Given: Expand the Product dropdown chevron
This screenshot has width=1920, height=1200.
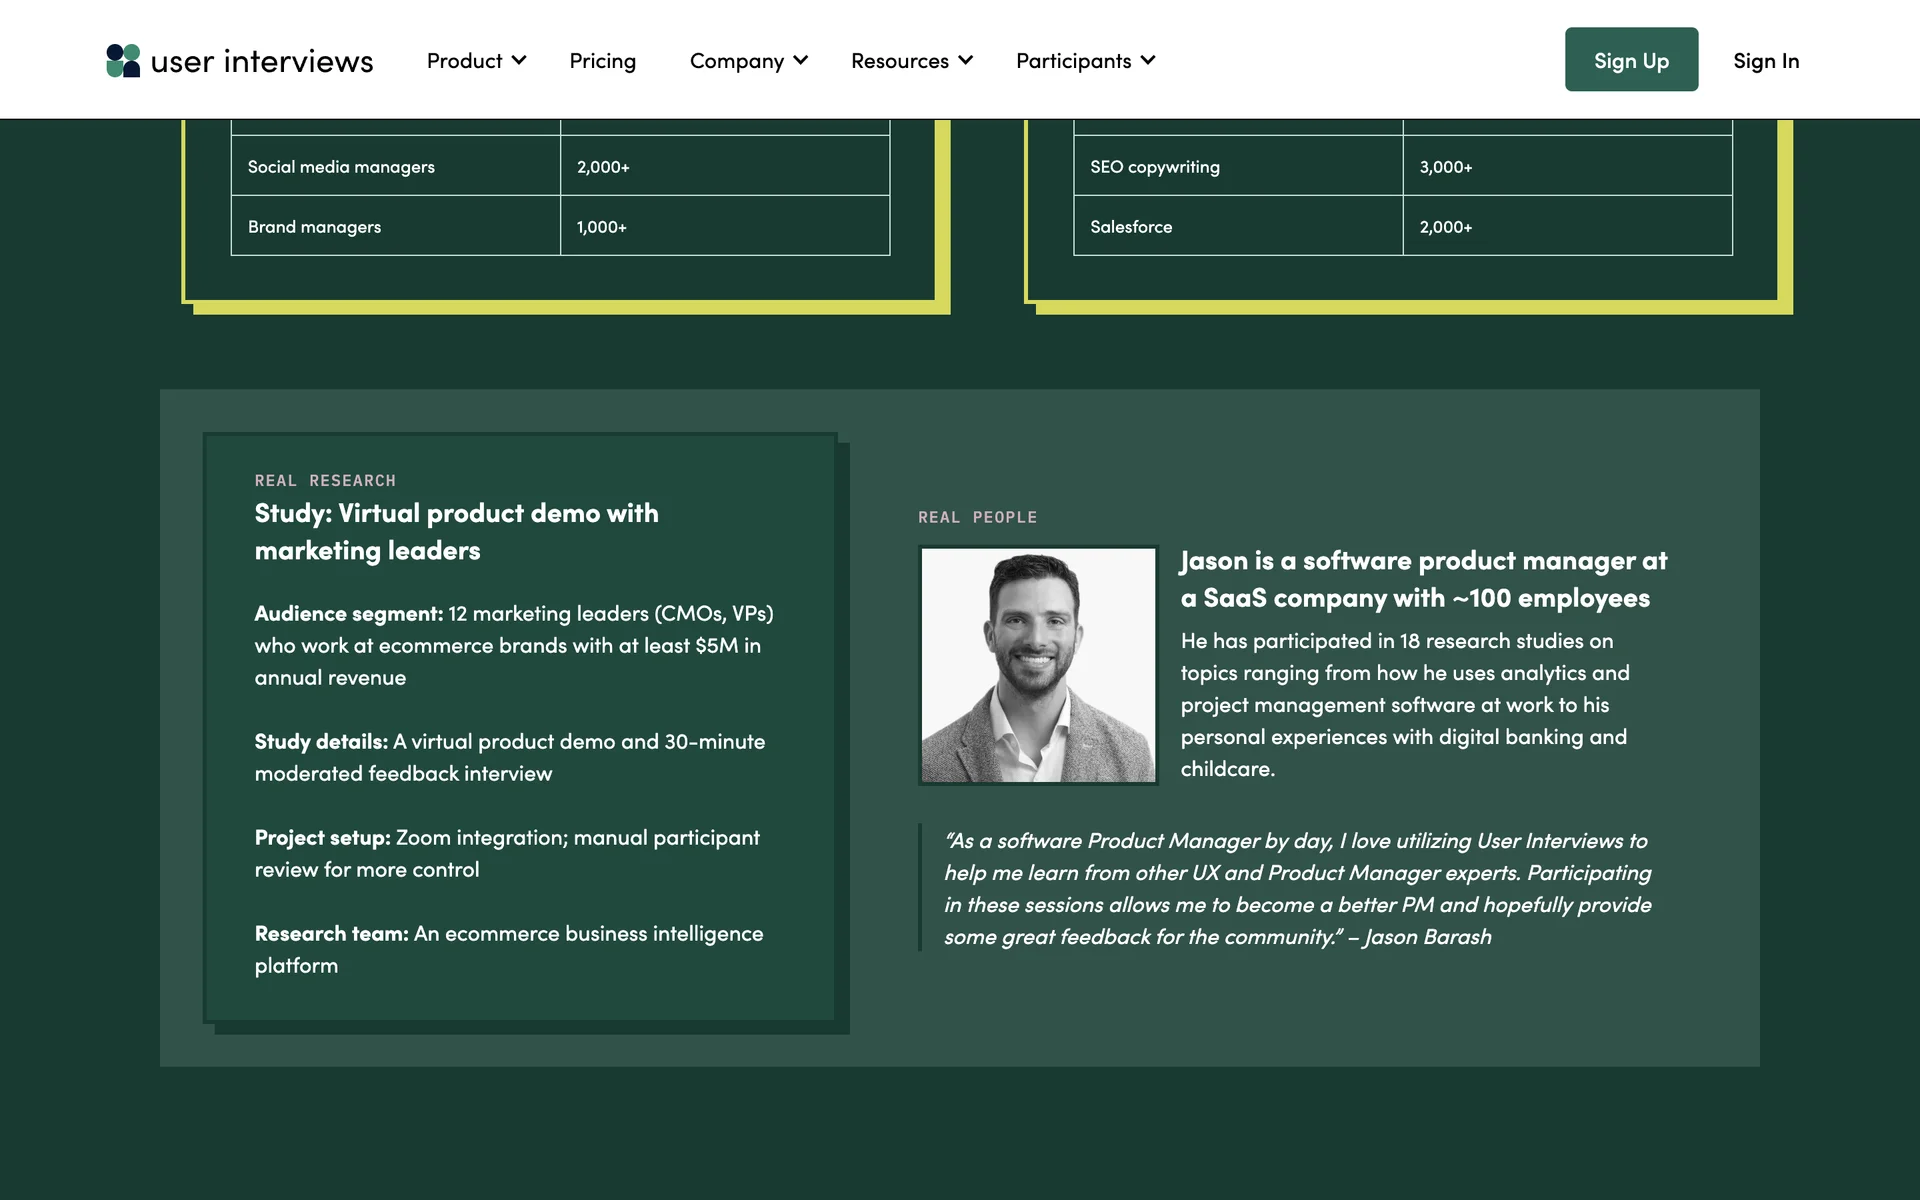Looking at the screenshot, I should pyautogui.click(x=519, y=61).
